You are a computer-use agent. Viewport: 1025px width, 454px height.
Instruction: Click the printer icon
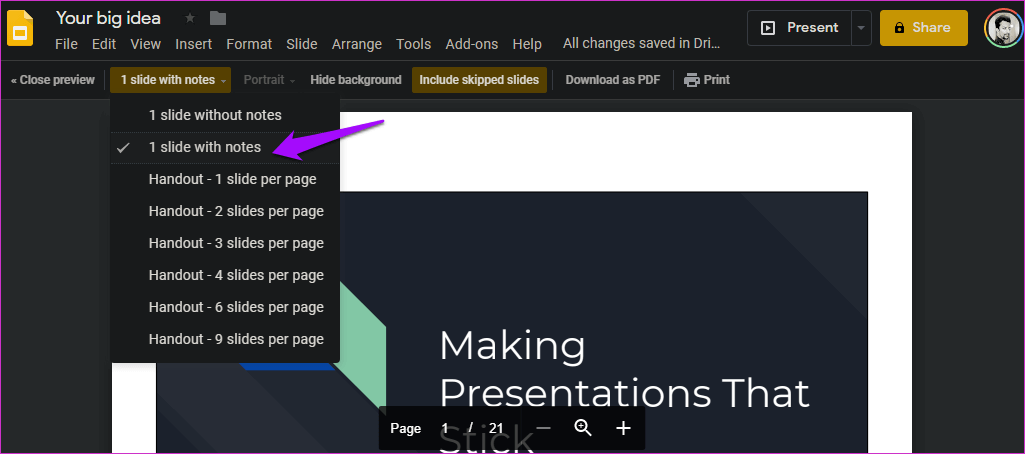[x=692, y=80]
